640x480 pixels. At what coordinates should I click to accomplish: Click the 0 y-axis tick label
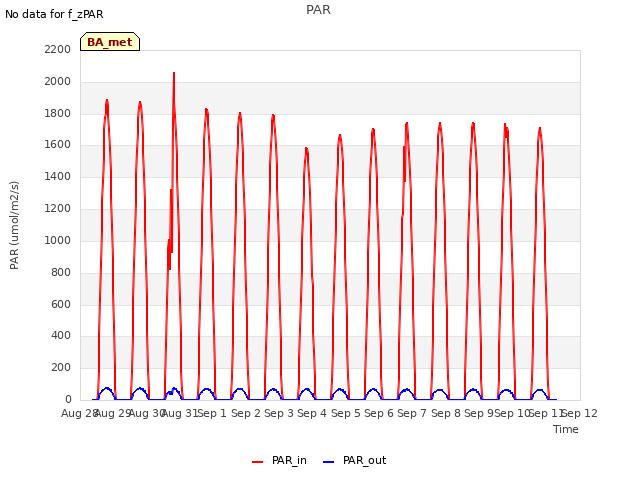coord(68,399)
